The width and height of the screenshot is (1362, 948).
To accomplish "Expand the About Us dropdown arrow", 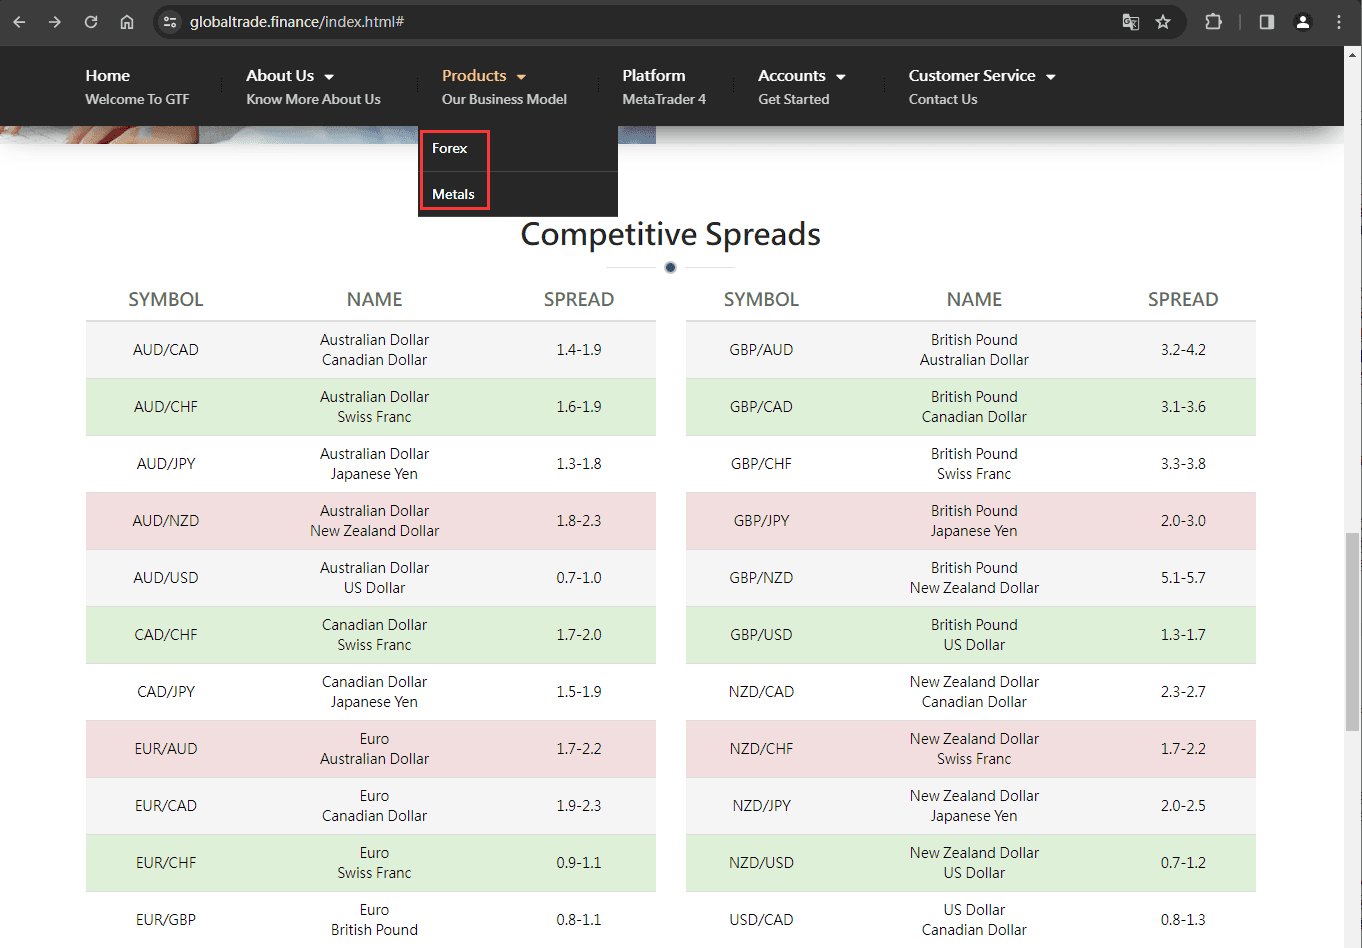I will pyautogui.click(x=329, y=77).
